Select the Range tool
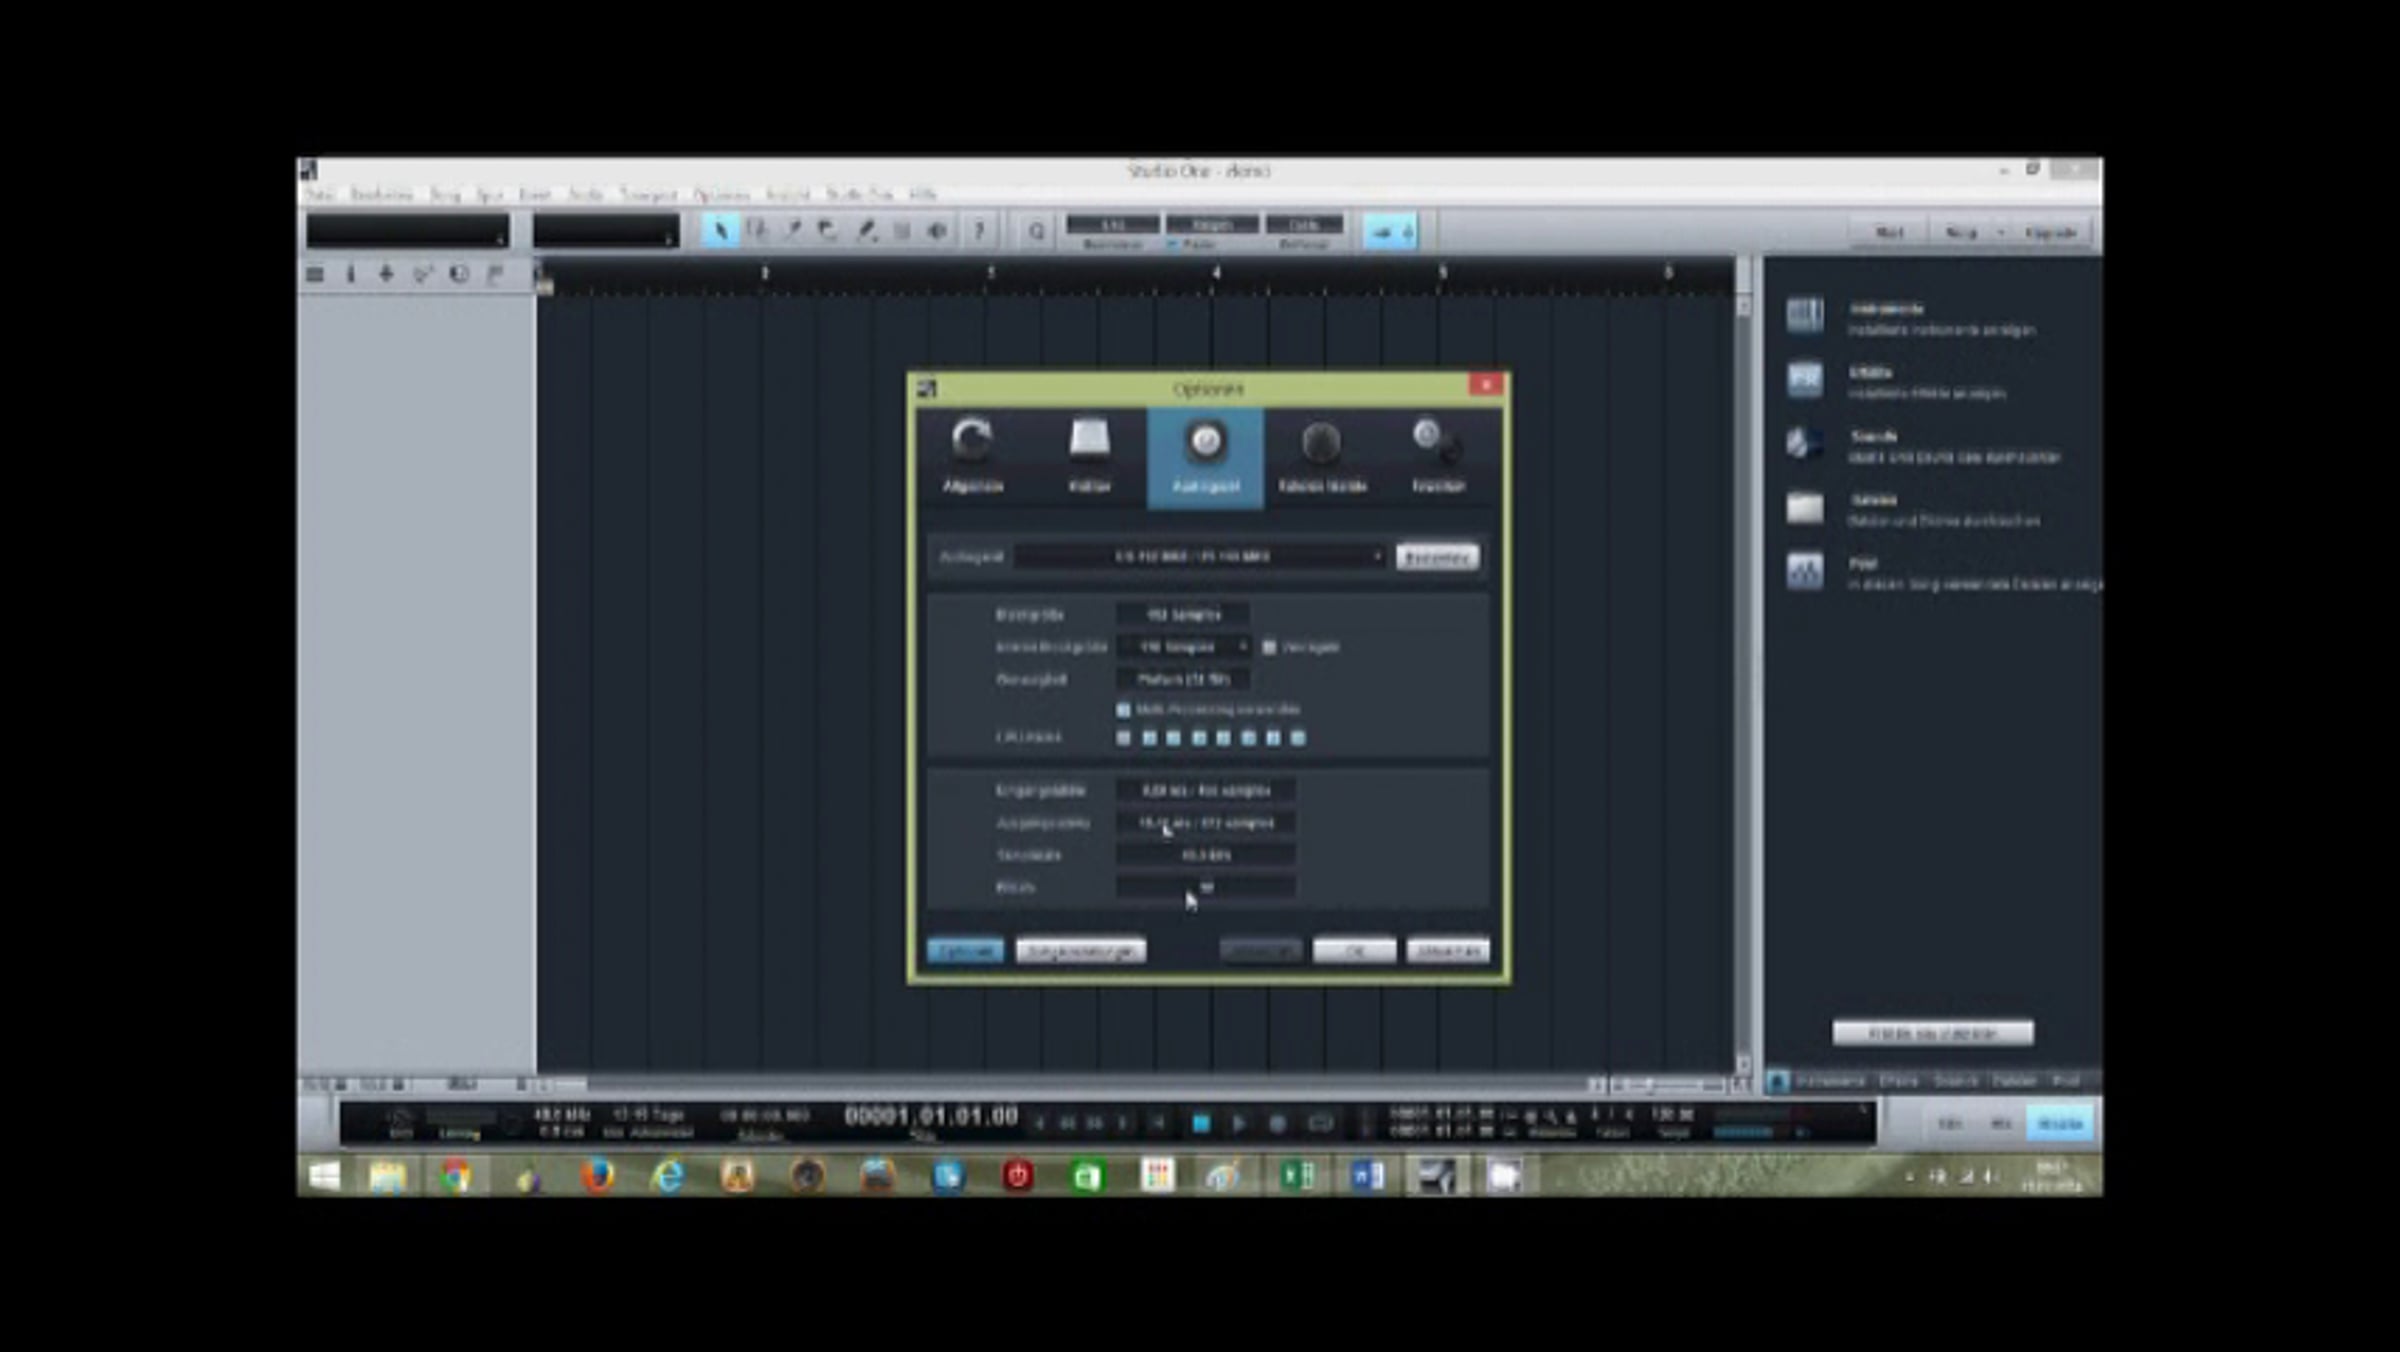Screen dimensions: 2400x1352 click(757, 232)
